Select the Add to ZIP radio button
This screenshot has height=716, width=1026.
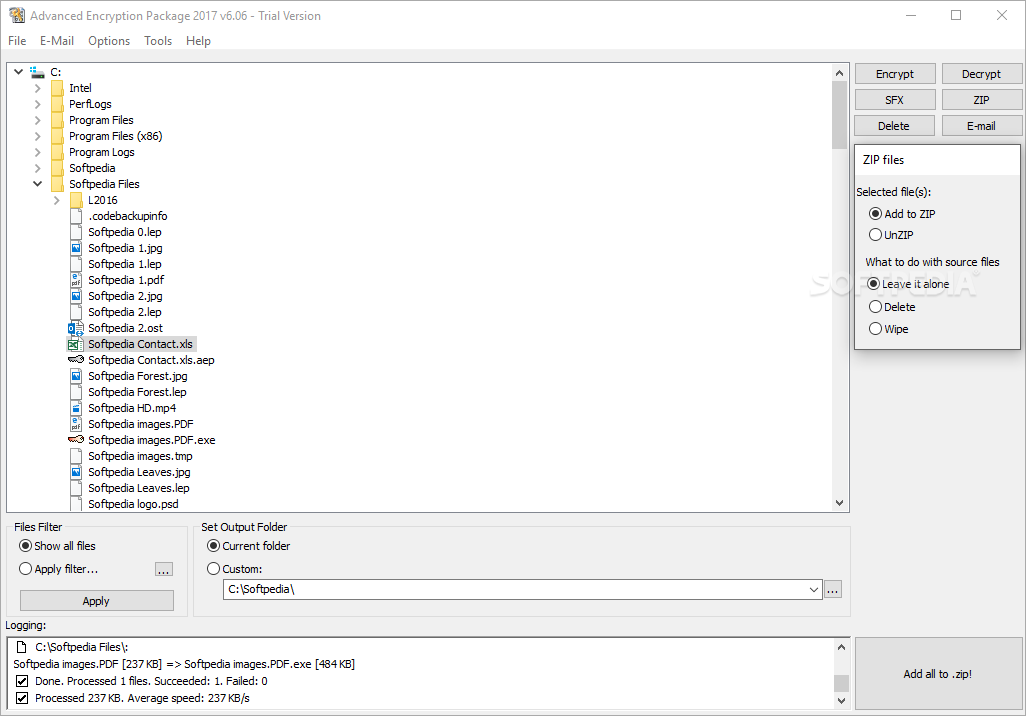(x=875, y=214)
